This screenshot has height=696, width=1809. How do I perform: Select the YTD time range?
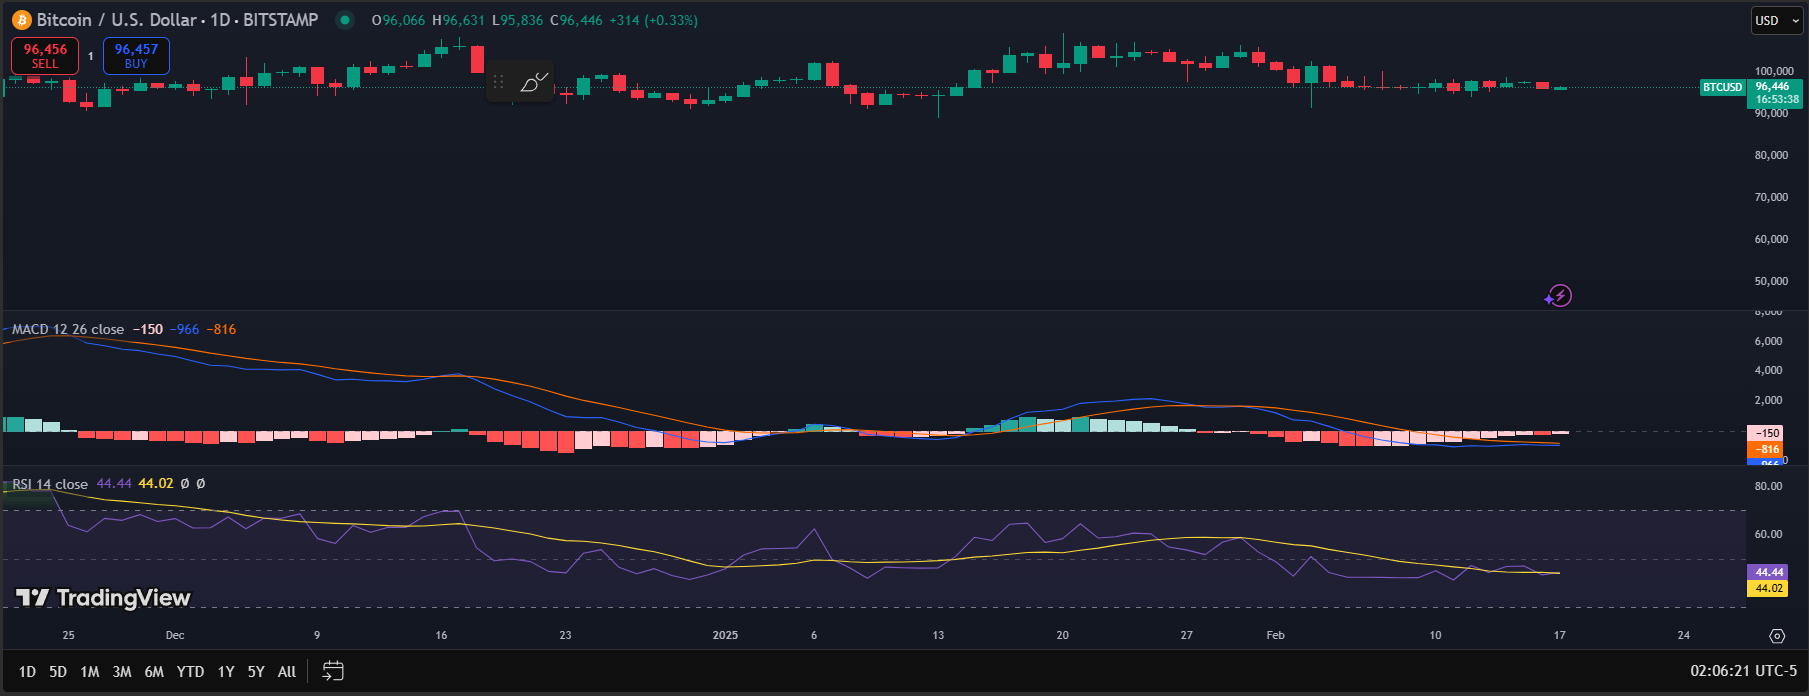(x=190, y=672)
